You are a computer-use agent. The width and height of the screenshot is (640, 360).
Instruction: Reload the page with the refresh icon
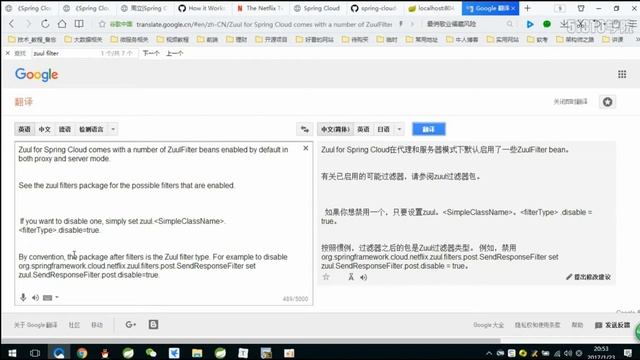click(45, 24)
